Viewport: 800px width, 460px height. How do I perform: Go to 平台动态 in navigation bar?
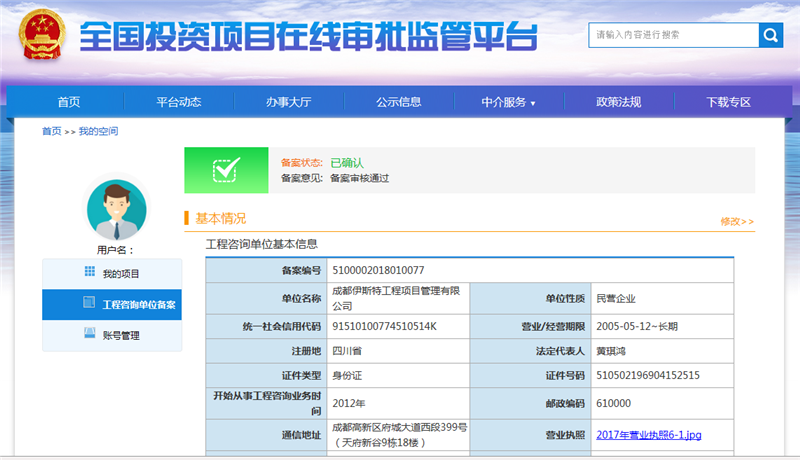point(179,102)
